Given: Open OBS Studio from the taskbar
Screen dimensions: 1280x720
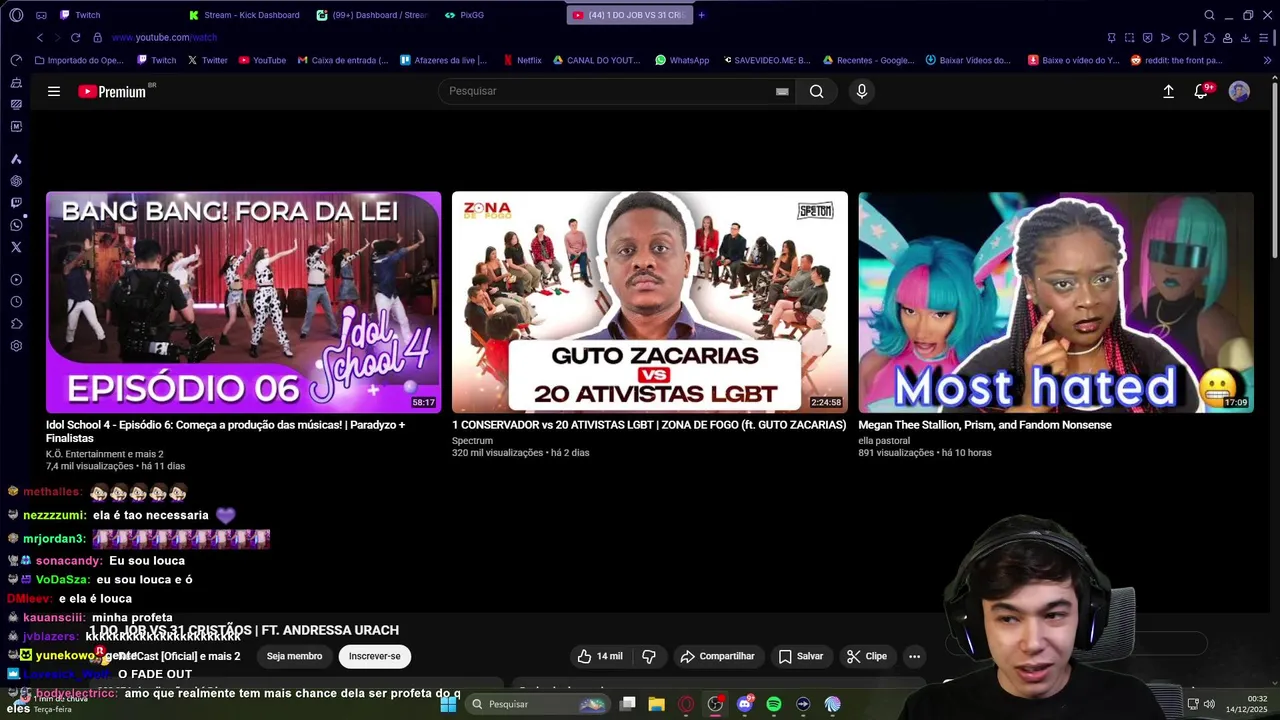Looking at the screenshot, I should 715,704.
